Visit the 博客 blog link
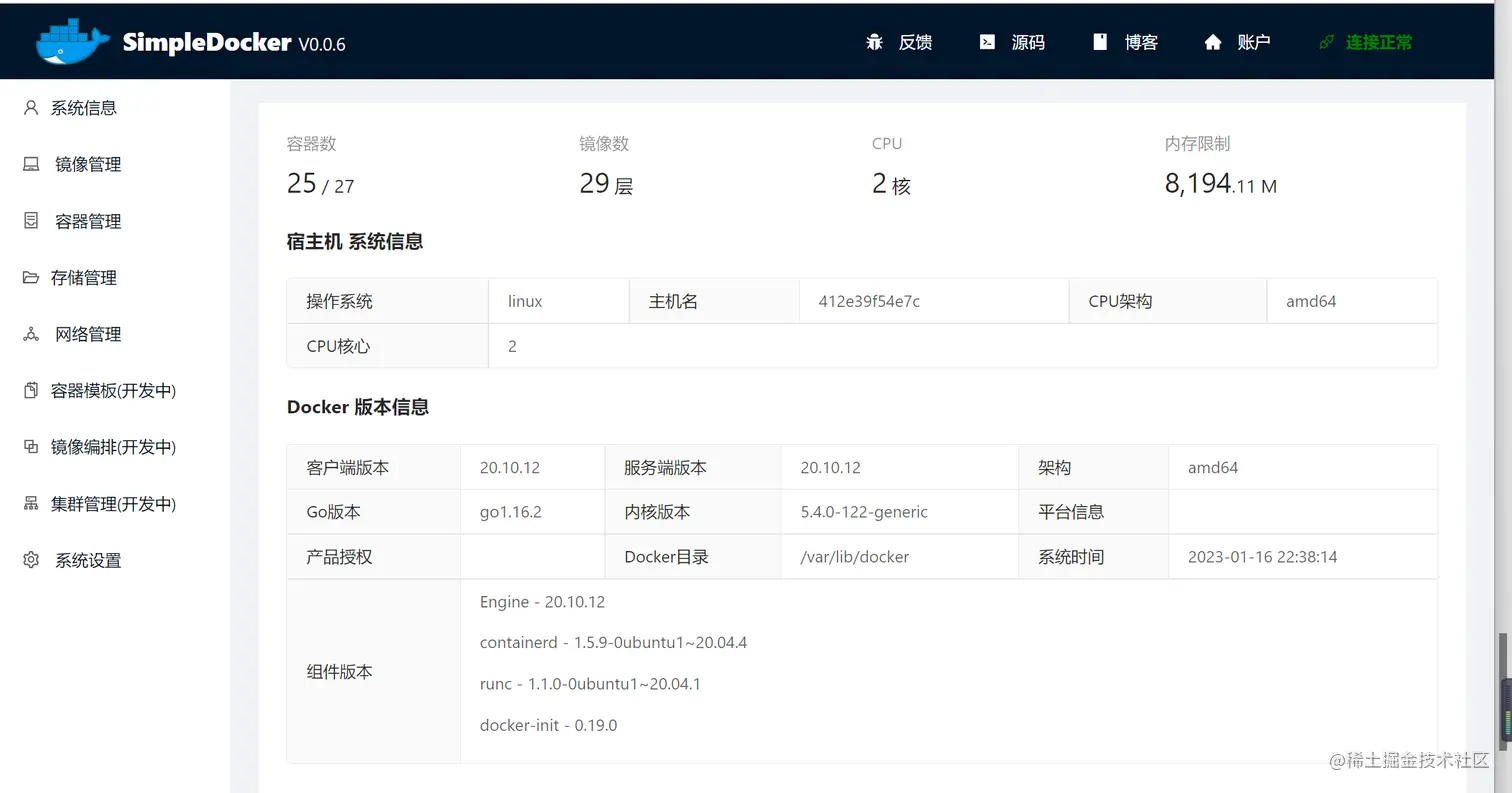This screenshot has height=793, width=1512. point(1141,42)
